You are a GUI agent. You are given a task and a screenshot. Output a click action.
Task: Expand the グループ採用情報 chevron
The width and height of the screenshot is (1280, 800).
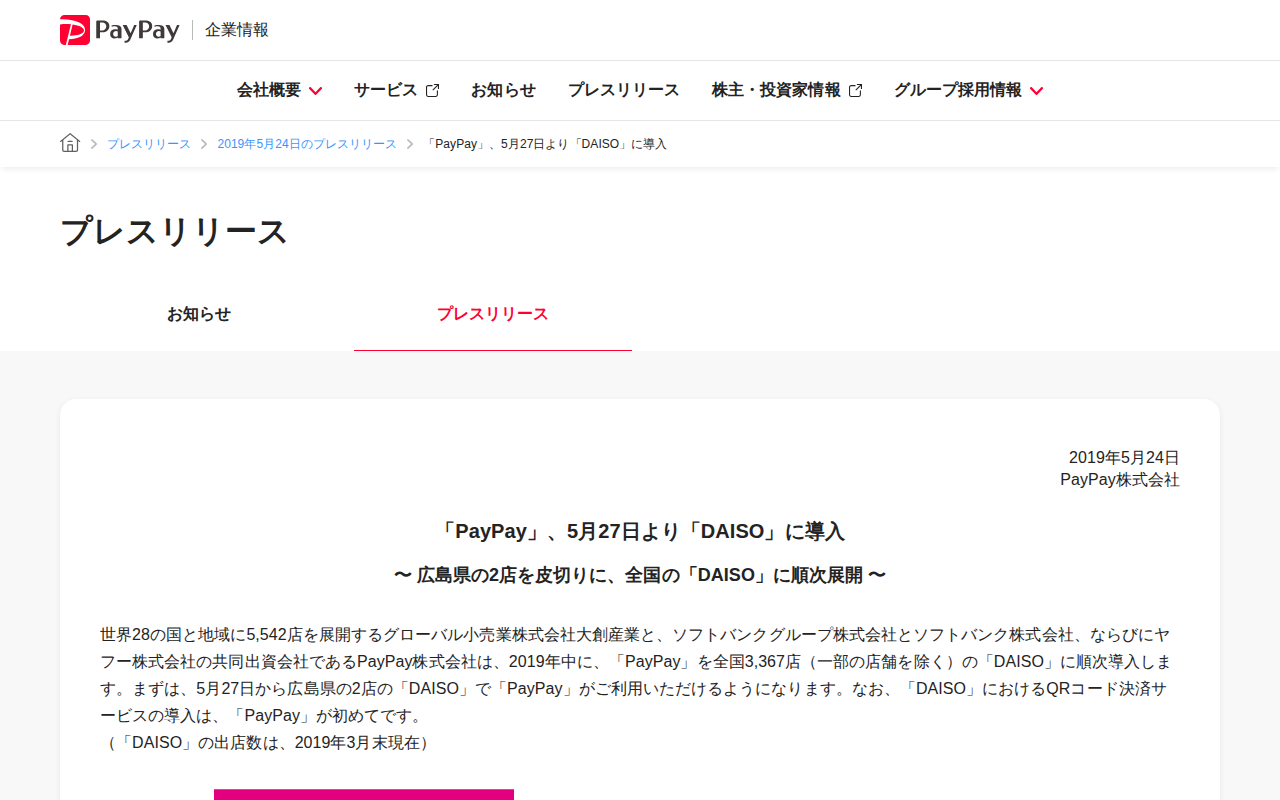point(1036,91)
